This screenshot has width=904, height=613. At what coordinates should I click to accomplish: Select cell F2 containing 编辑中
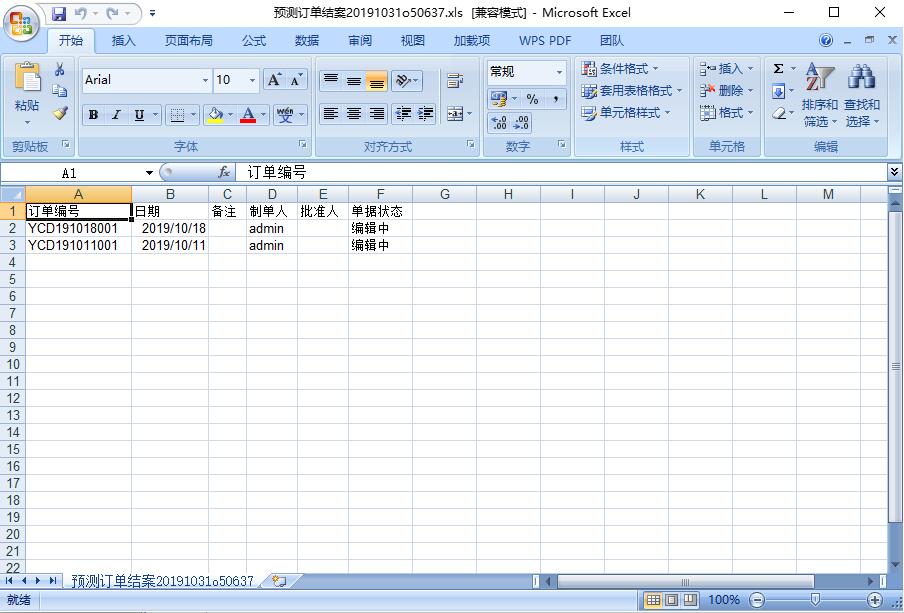click(x=380, y=229)
